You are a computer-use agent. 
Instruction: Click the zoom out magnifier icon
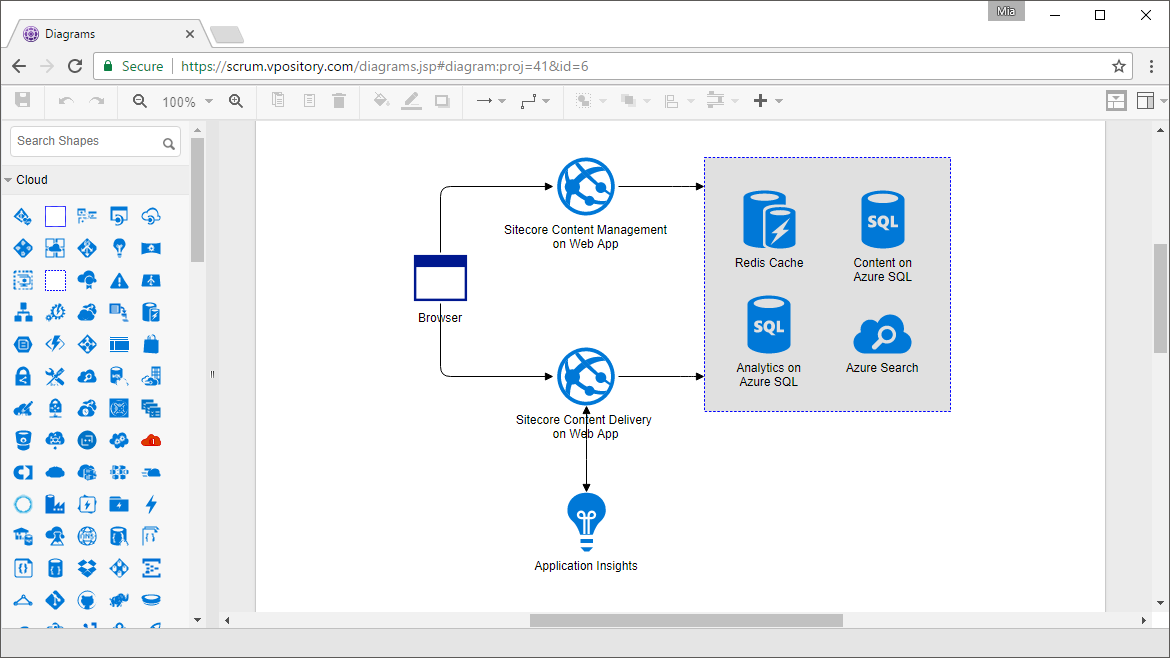click(140, 101)
